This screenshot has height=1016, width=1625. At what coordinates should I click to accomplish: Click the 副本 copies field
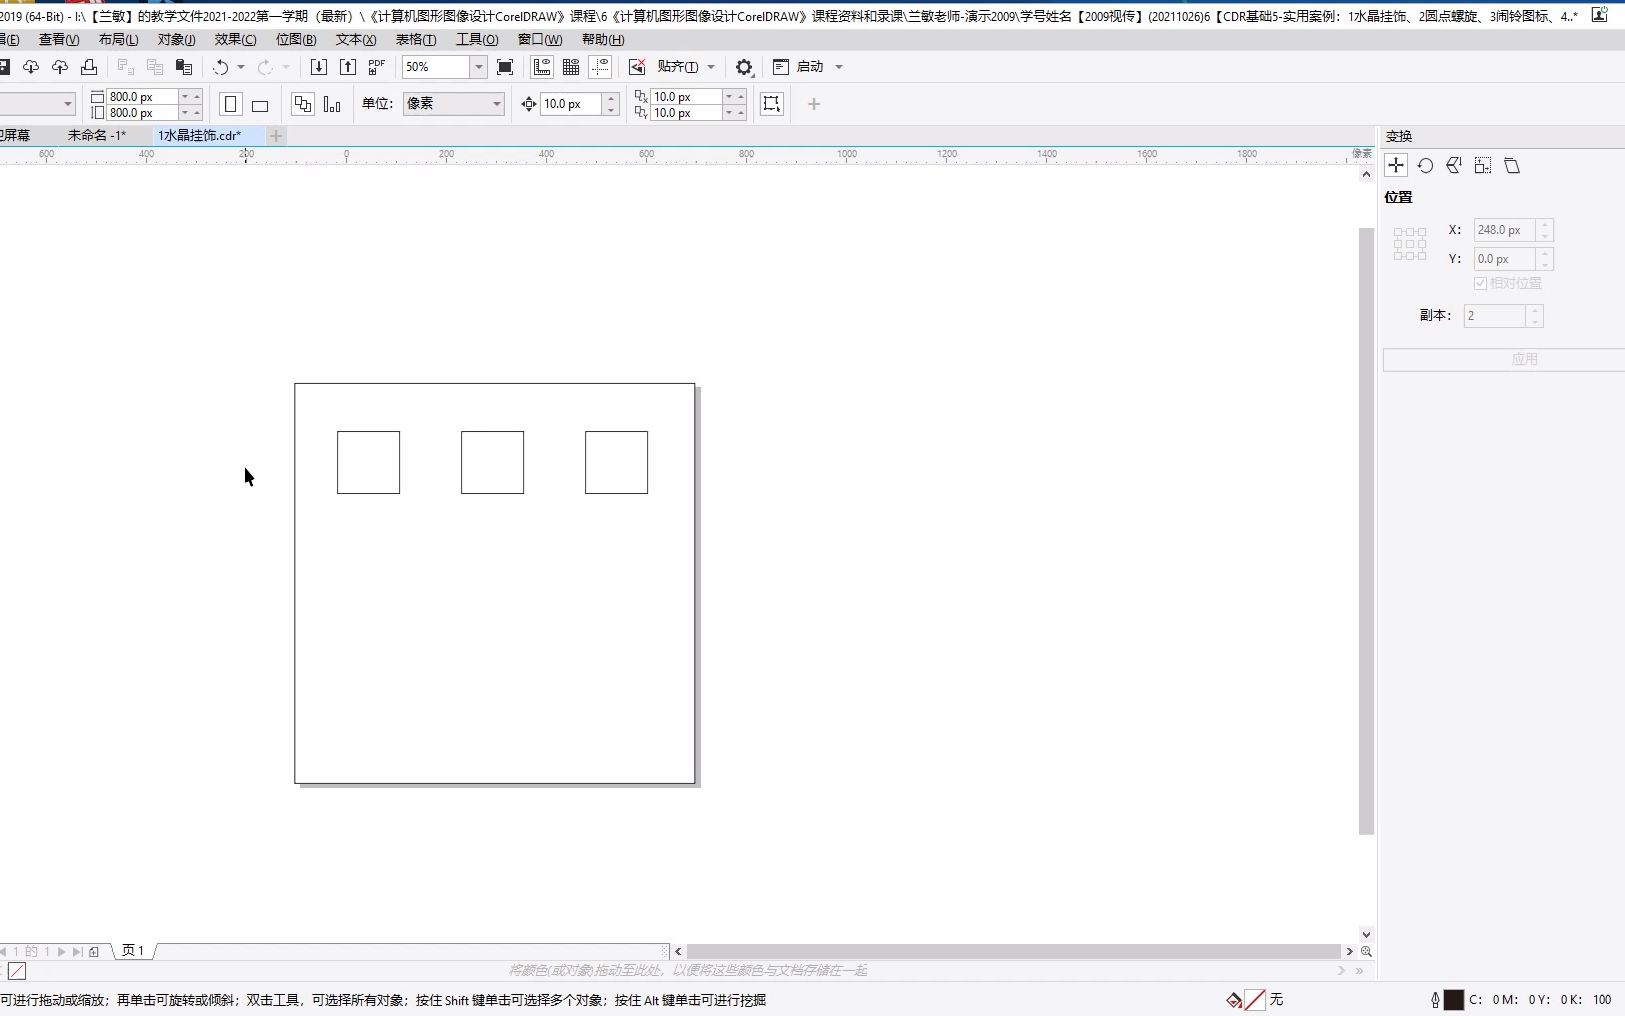1495,316
